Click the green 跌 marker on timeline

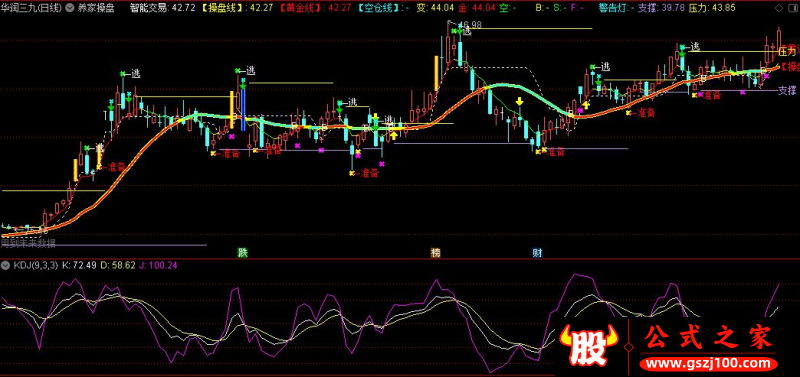[x=243, y=253]
